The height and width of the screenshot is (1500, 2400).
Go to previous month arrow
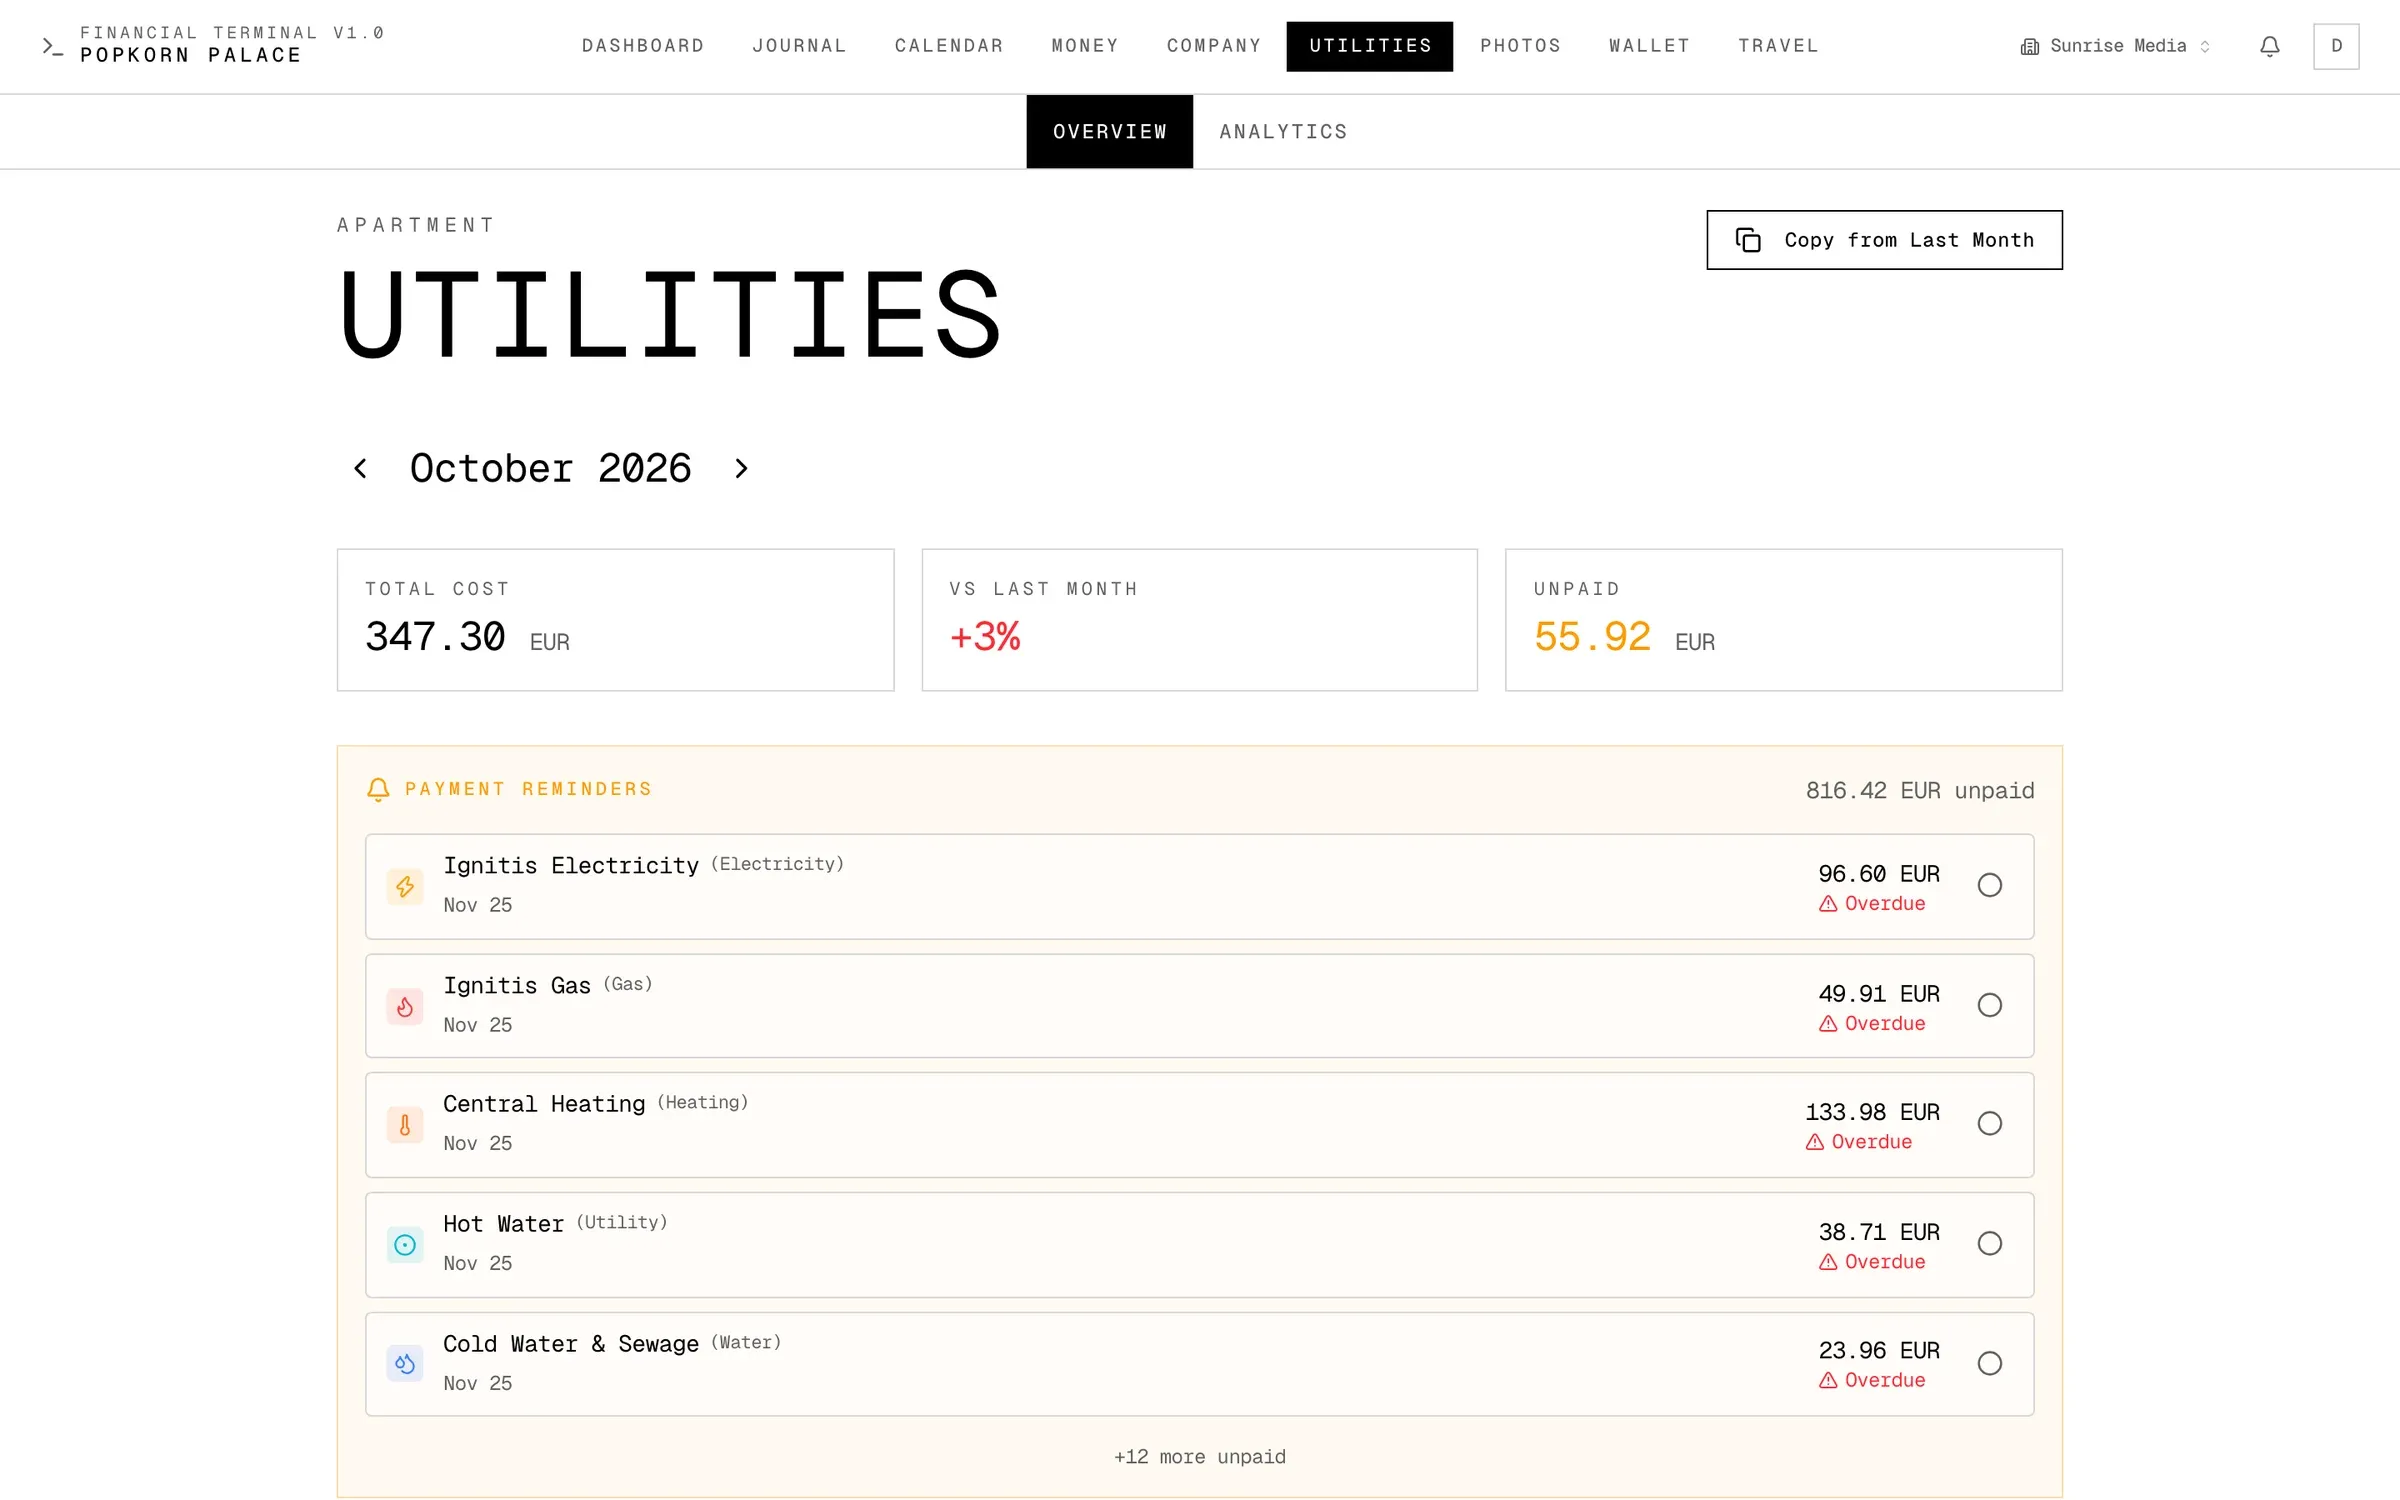[361, 468]
